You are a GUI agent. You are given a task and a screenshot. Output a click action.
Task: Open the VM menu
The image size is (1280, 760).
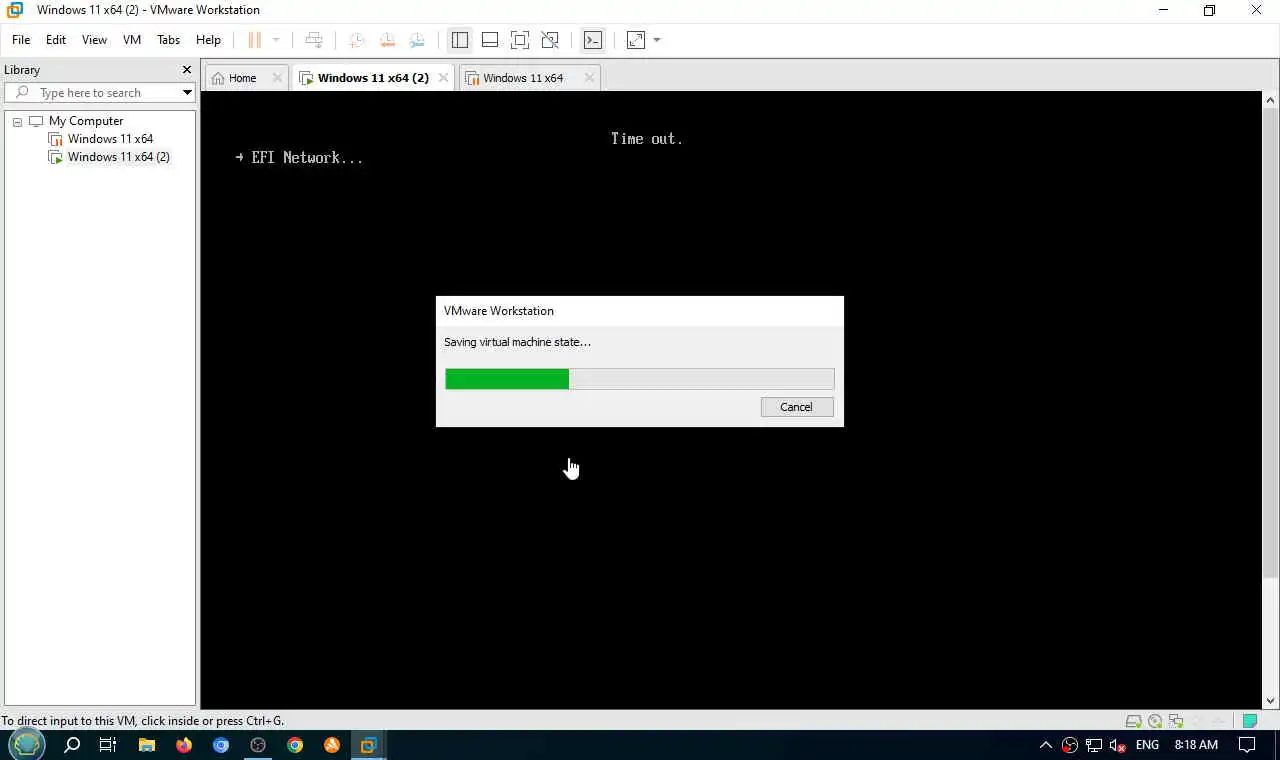pyautogui.click(x=132, y=40)
